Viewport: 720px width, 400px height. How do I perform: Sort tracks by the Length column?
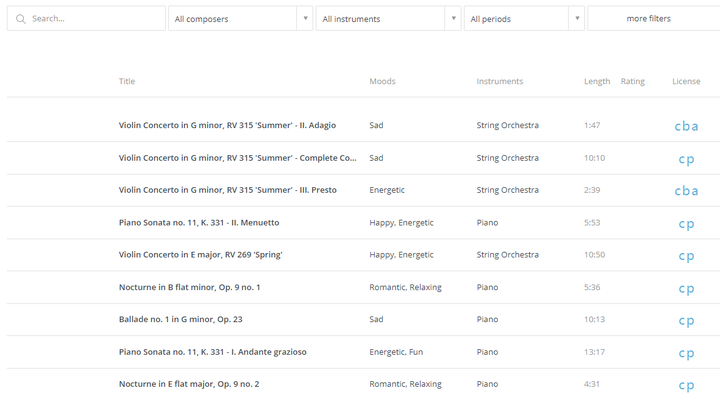coord(596,81)
